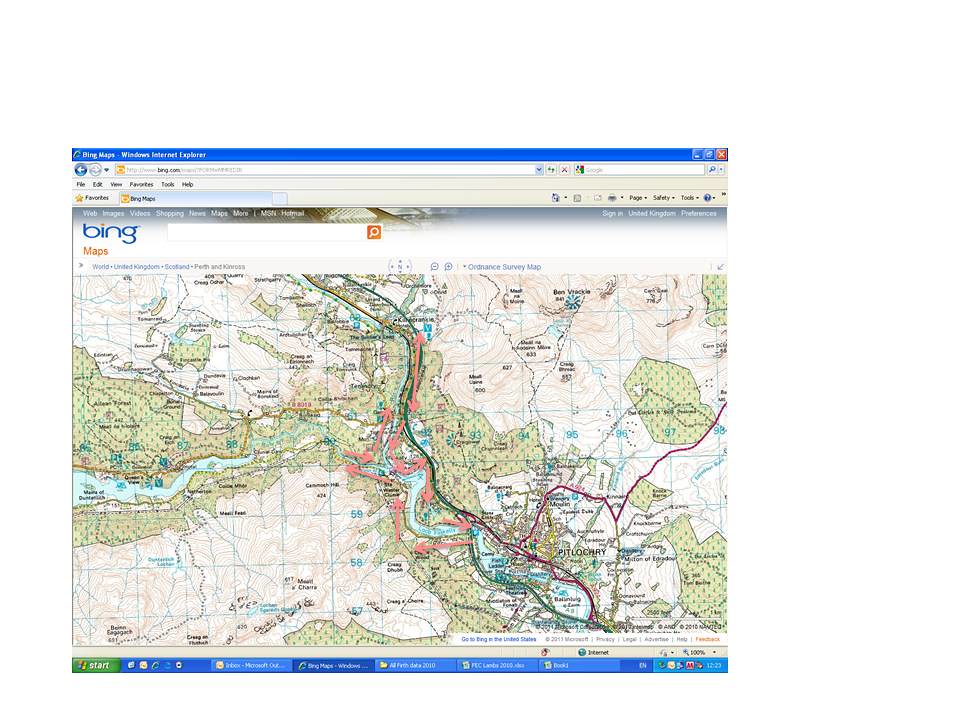Open the File menu
Image resolution: width=960 pixels, height=720 pixels.
click(x=81, y=184)
